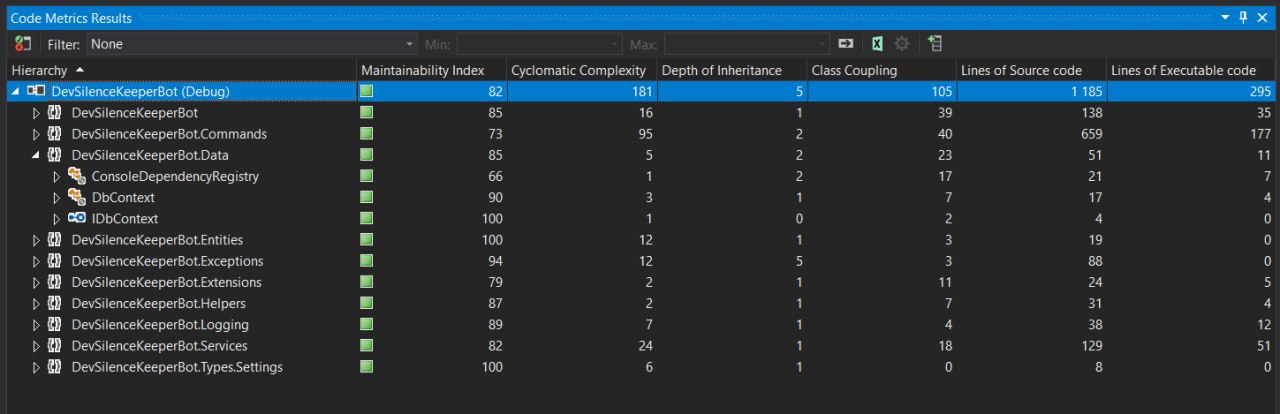The image size is (1280, 414).
Task: Click the namespace icon for DevSilenceKeeperBot.Services
Action: point(55,346)
